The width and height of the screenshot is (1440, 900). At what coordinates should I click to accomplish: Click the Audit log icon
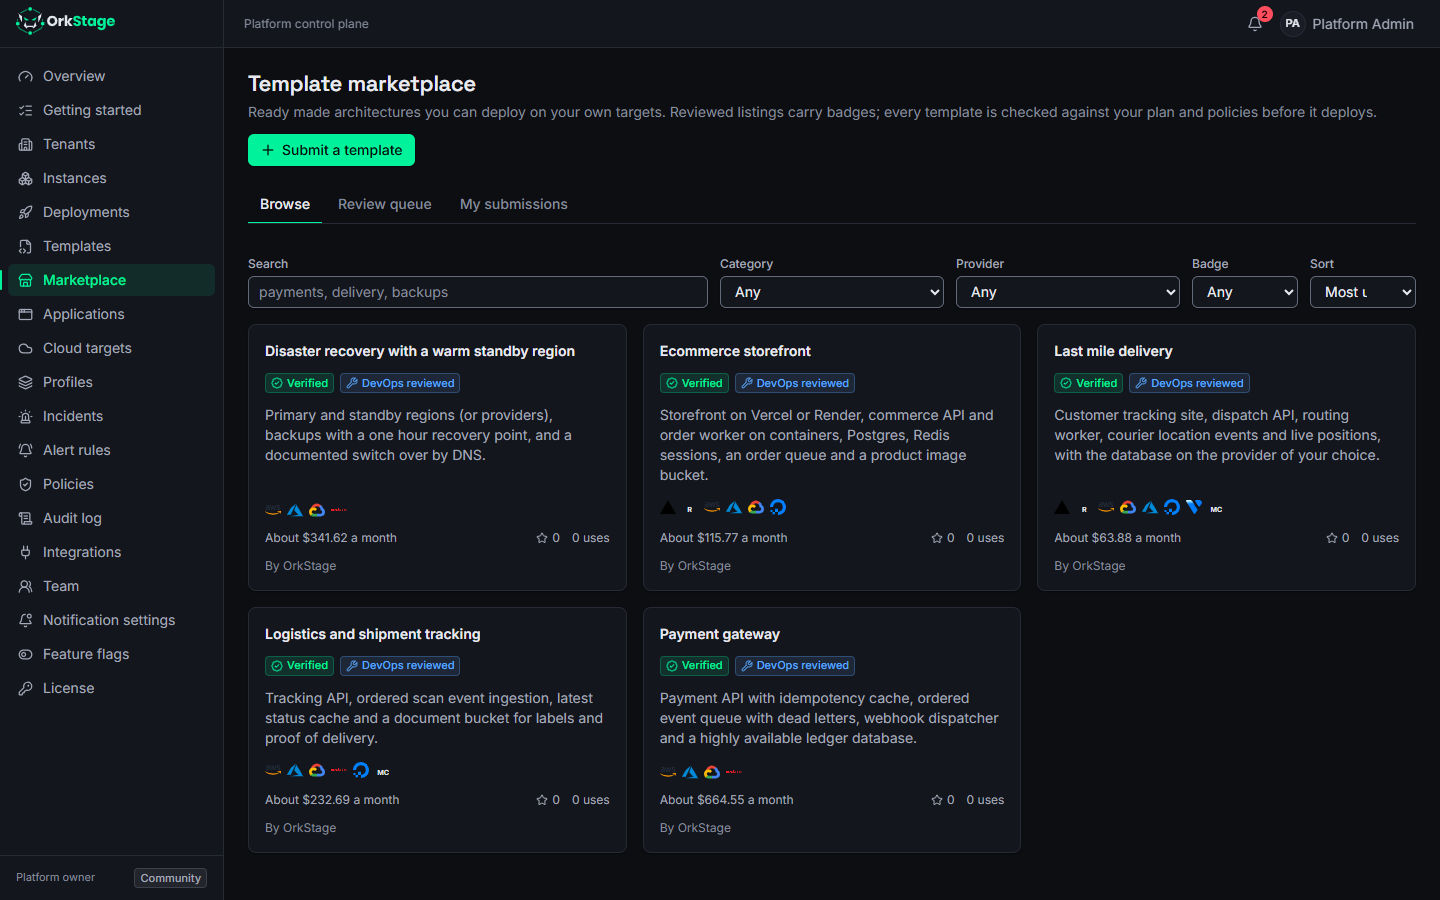point(26,518)
